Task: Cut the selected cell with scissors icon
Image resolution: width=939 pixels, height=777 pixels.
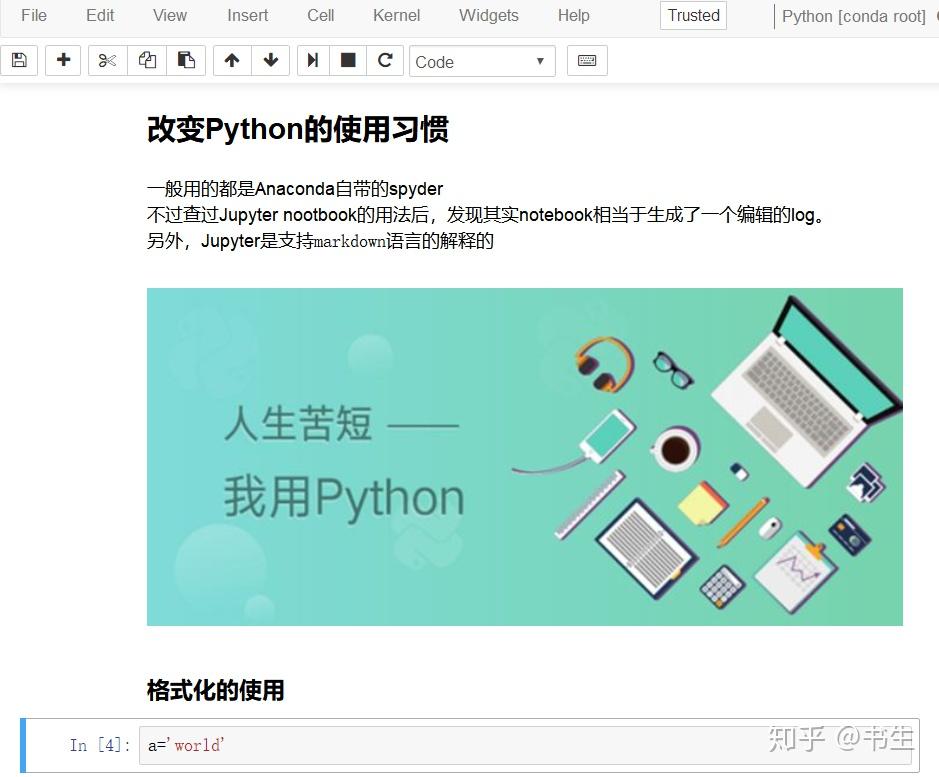Action: 106,60
